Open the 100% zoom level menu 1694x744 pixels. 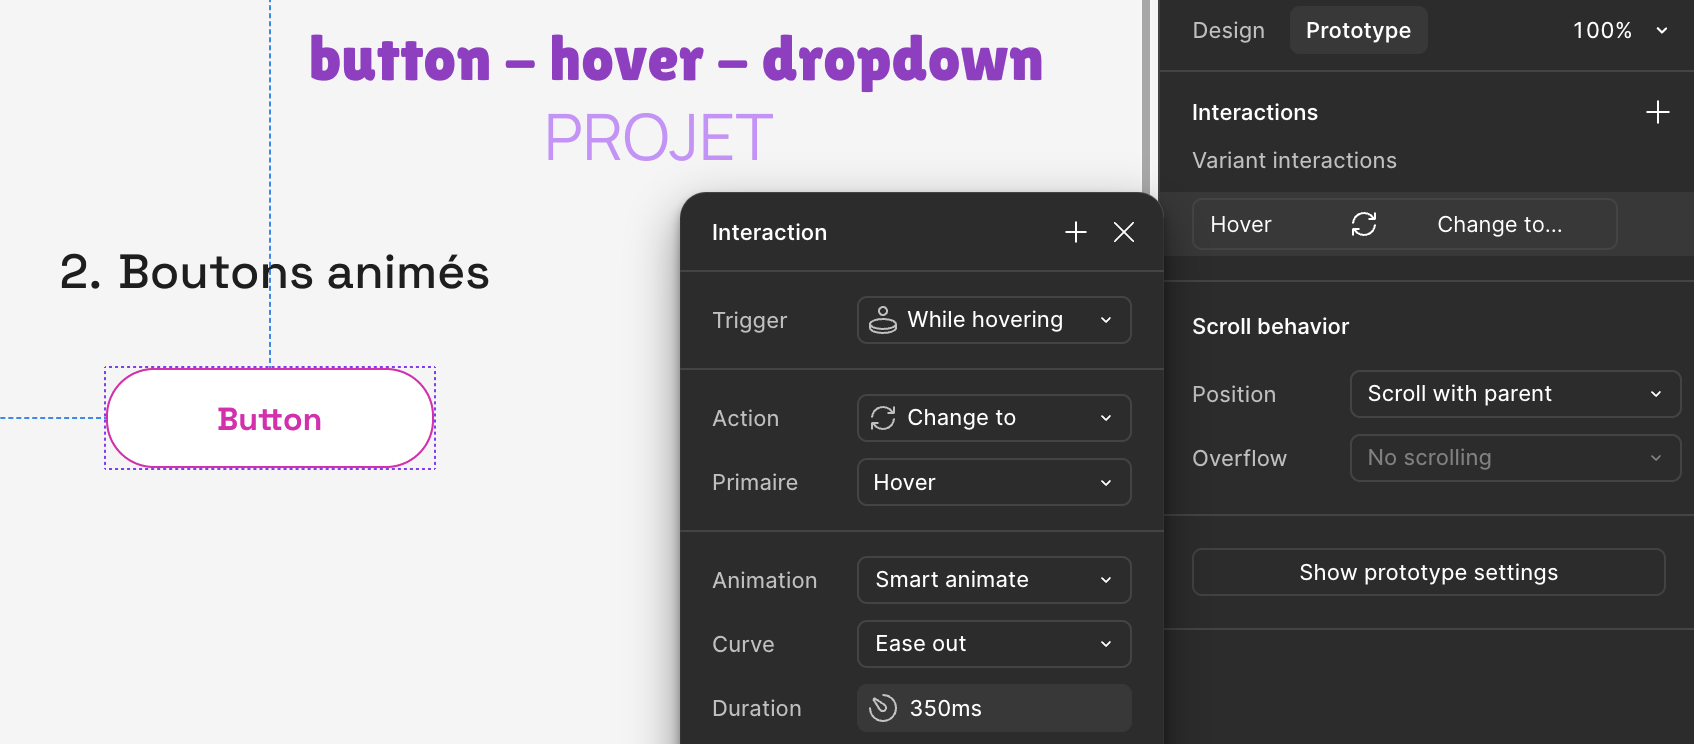1619,30
